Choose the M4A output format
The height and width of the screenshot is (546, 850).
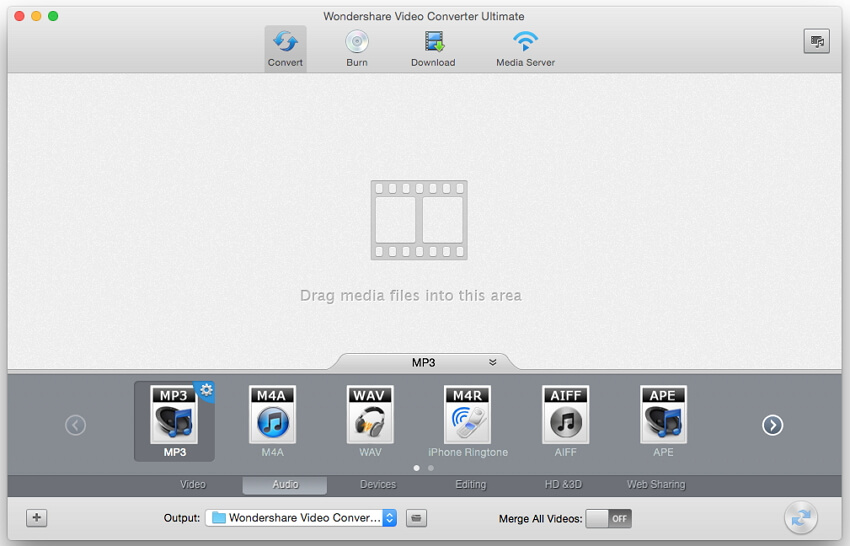point(272,421)
